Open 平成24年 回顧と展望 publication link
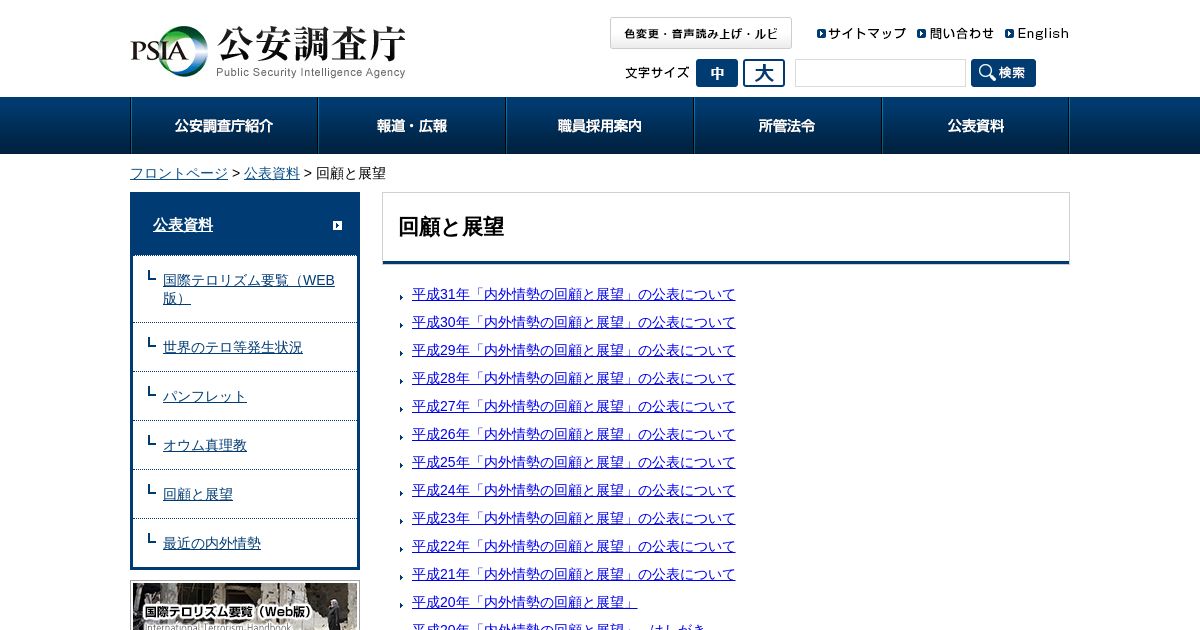 coord(574,490)
